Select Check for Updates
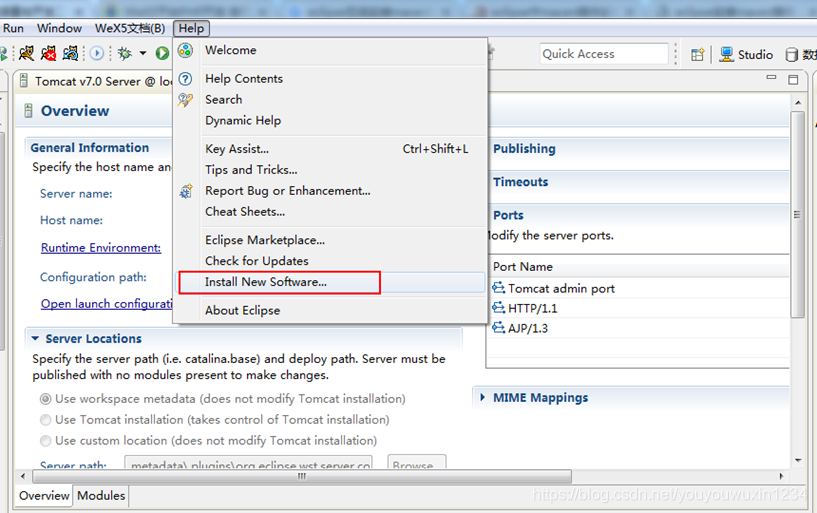Viewport: 817px width, 513px height. click(256, 261)
